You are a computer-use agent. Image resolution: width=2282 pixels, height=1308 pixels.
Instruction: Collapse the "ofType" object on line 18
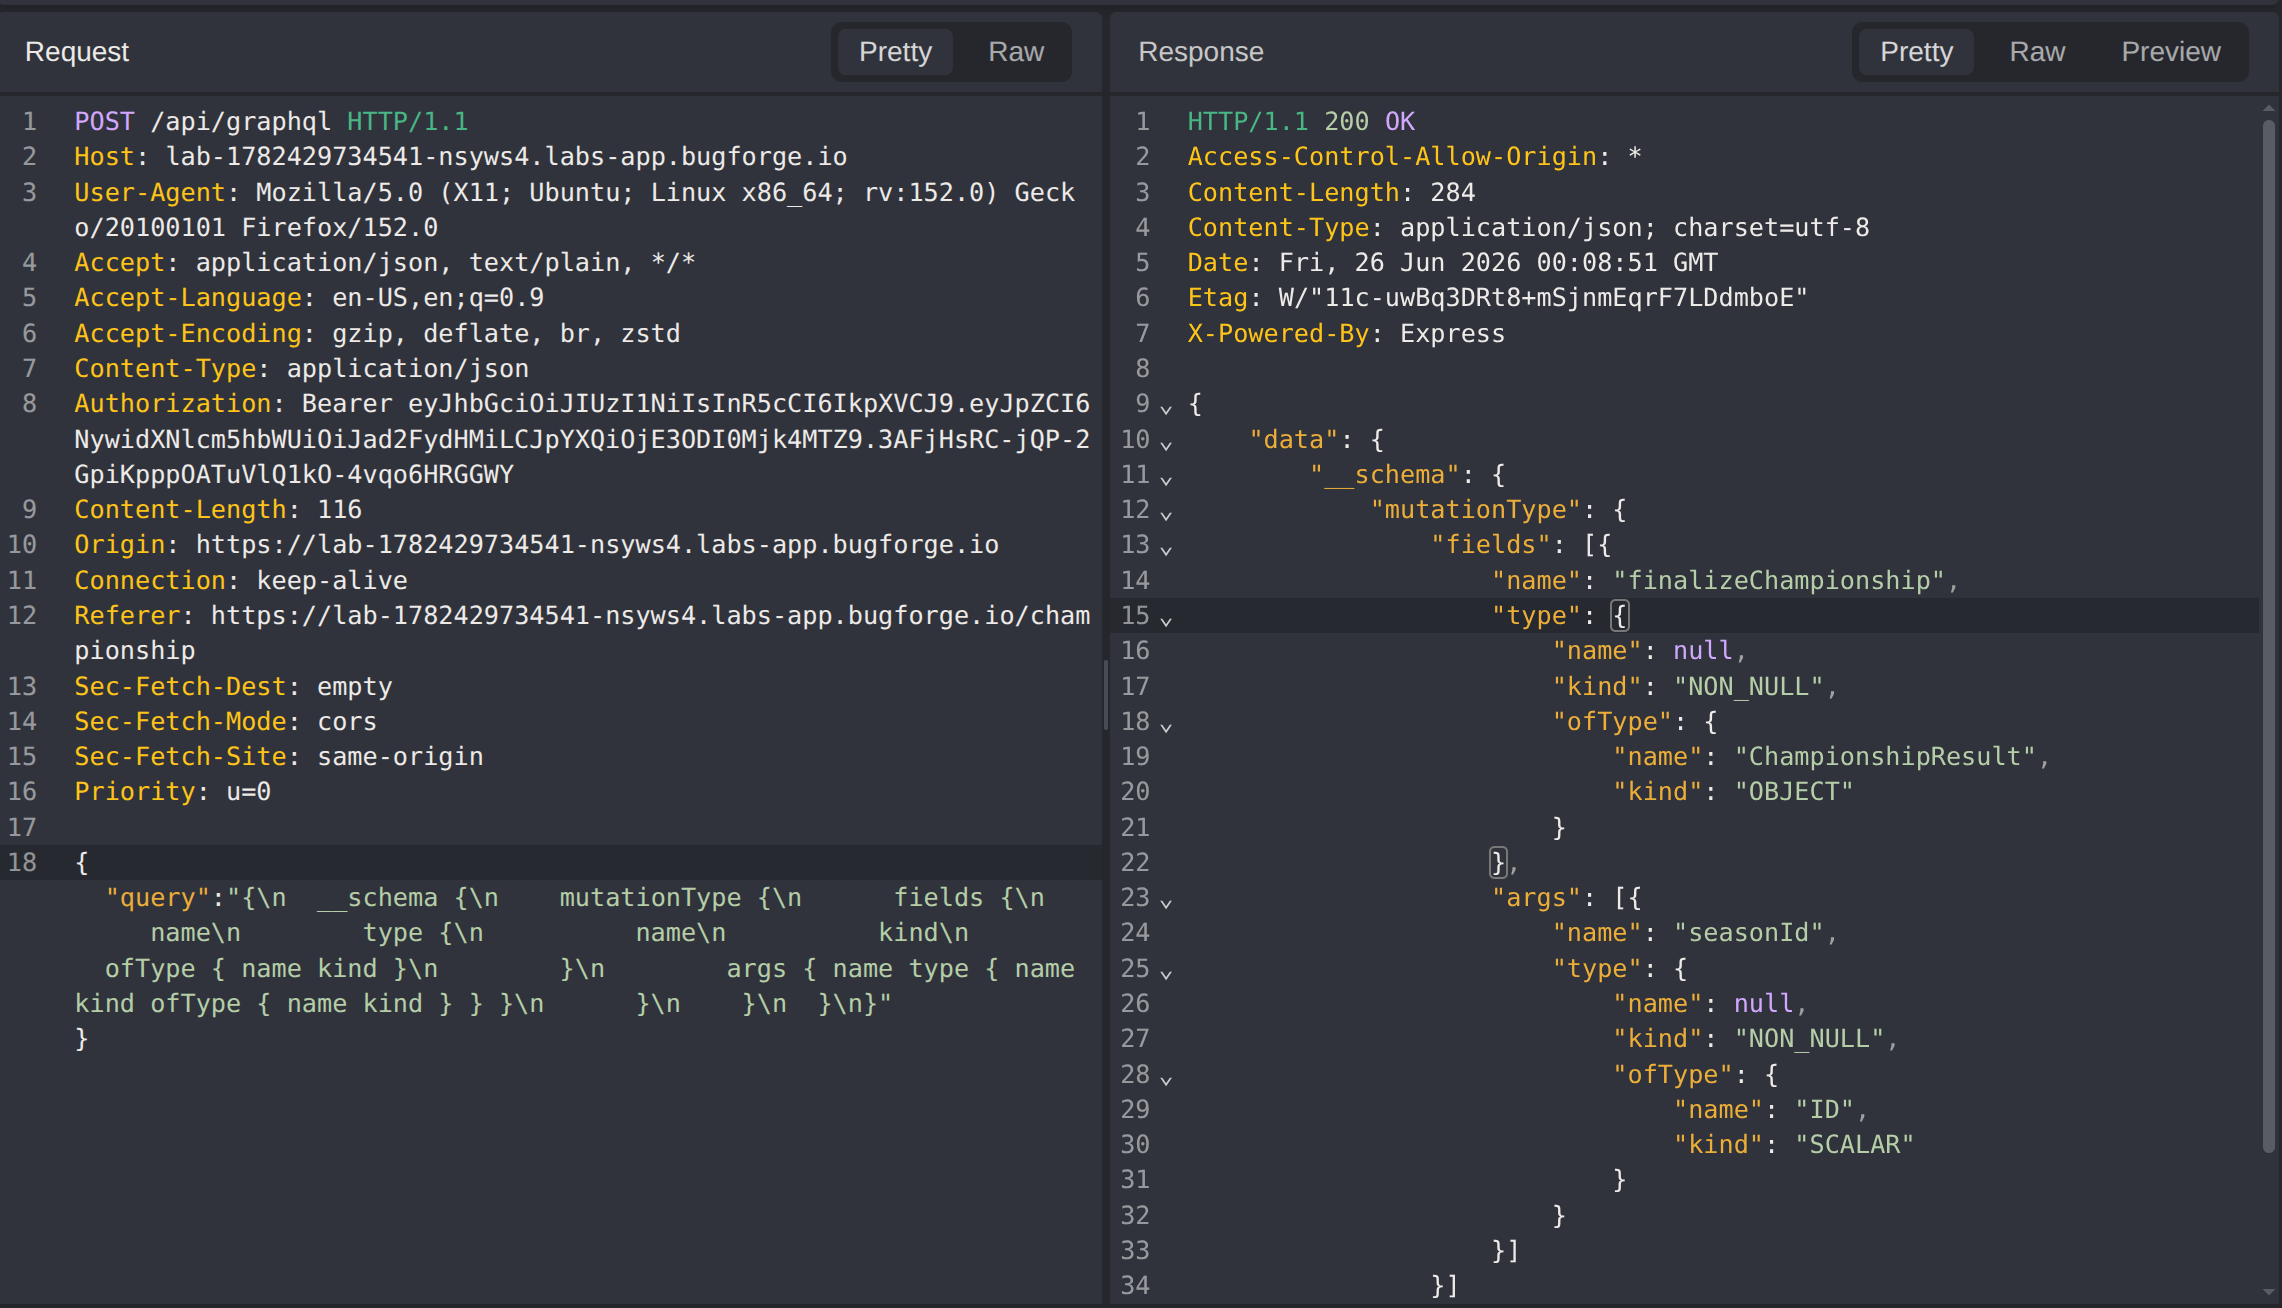click(1166, 726)
